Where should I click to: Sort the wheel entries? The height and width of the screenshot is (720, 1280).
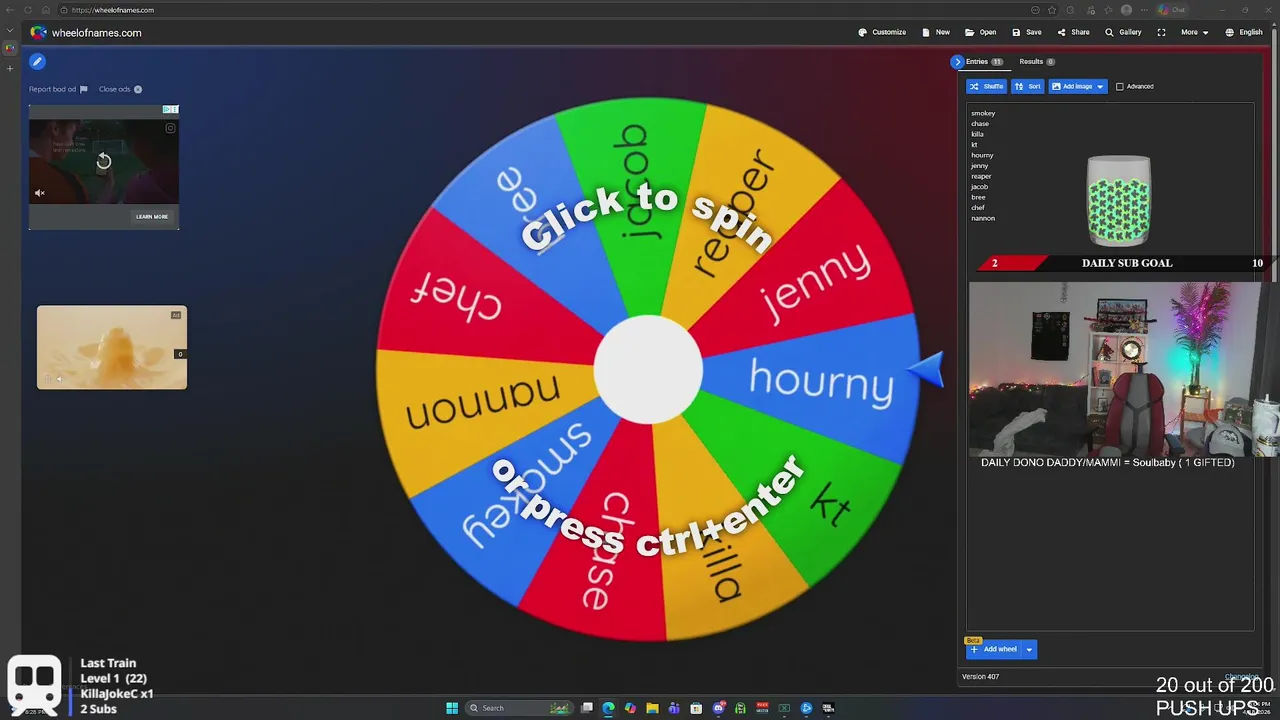pyautogui.click(x=1028, y=86)
